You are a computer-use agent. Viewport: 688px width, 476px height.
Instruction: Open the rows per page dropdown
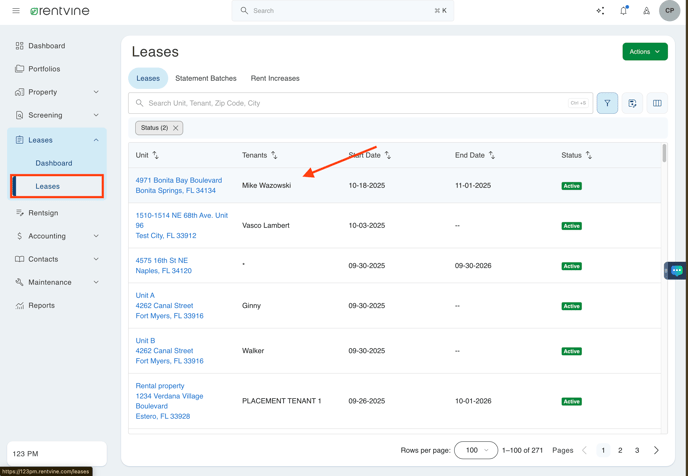coord(475,450)
